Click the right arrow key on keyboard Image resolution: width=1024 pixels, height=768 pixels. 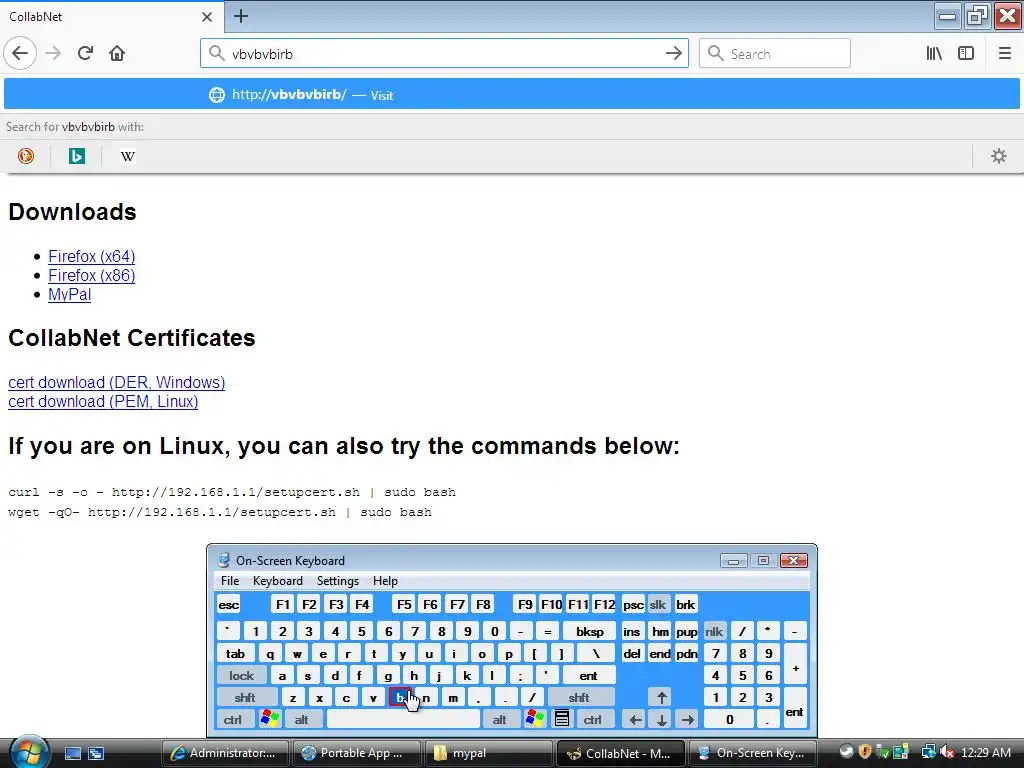point(688,720)
